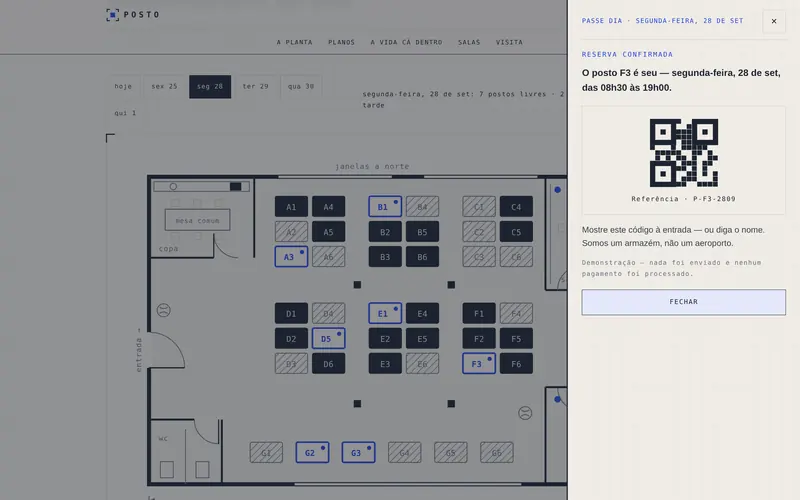
Task: Click the 'RESERVA CONFIRMADA' label
Action: 627,54
